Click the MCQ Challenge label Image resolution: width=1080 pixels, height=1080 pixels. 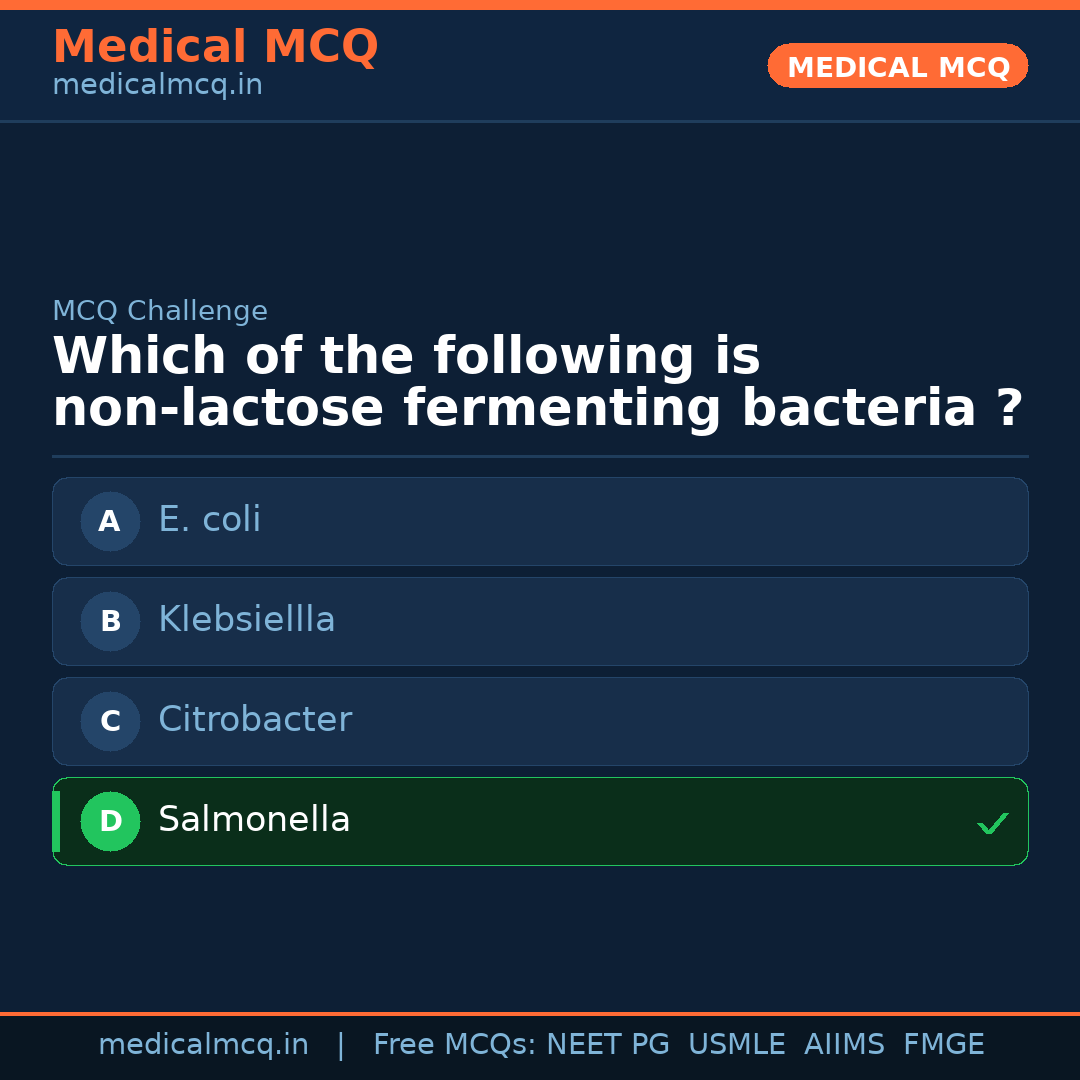tap(160, 312)
